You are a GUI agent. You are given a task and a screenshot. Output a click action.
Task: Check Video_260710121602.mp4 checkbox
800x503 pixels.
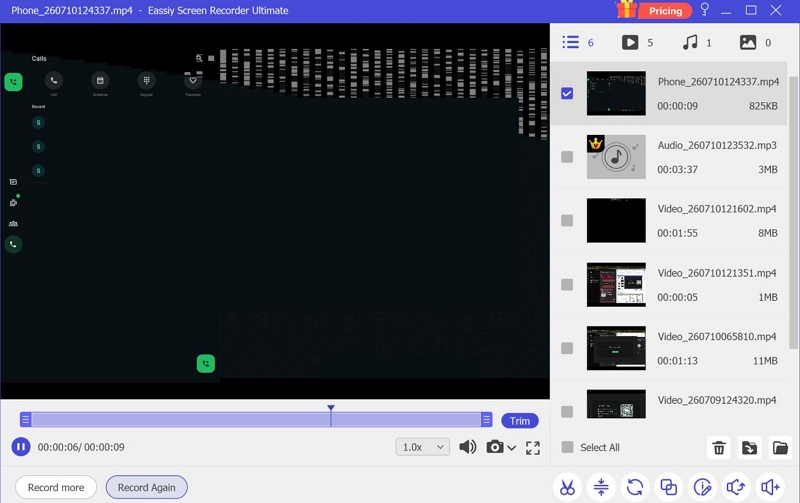pos(567,220)
